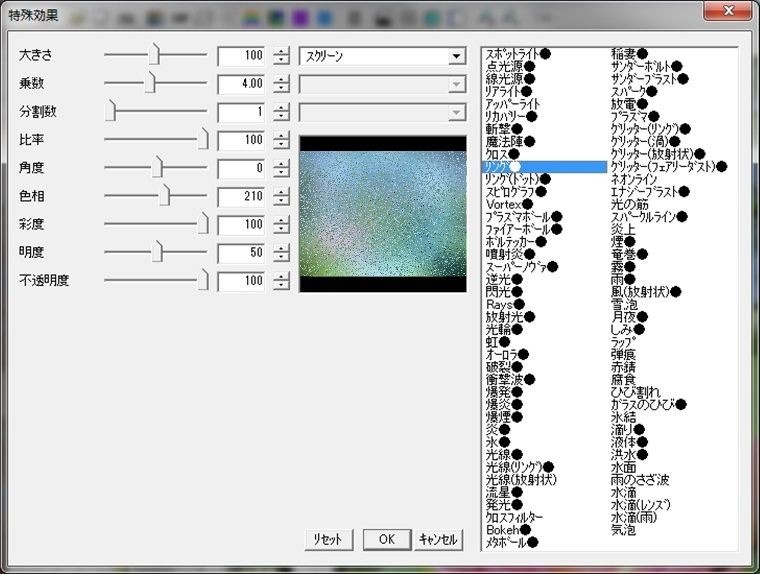
Task: Select 氷結 effect
Action: pos(623,417)
